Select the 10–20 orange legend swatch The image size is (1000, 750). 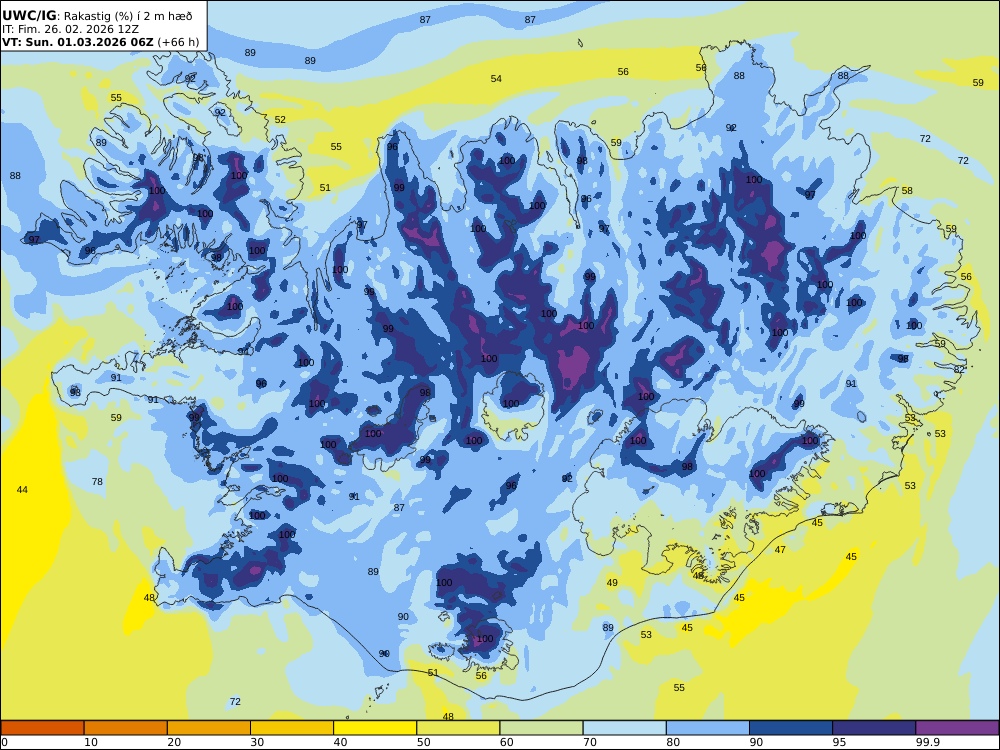pyautogui.click(x=126, y=728)
